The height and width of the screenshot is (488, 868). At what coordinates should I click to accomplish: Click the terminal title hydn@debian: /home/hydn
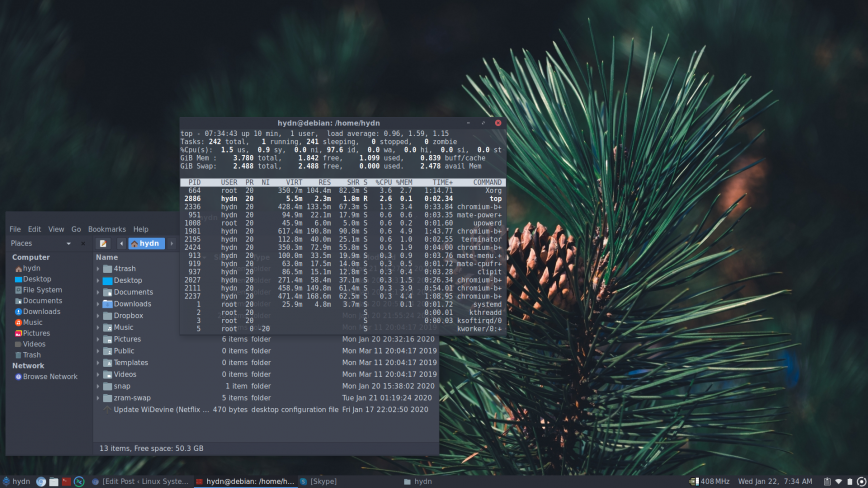328,123
